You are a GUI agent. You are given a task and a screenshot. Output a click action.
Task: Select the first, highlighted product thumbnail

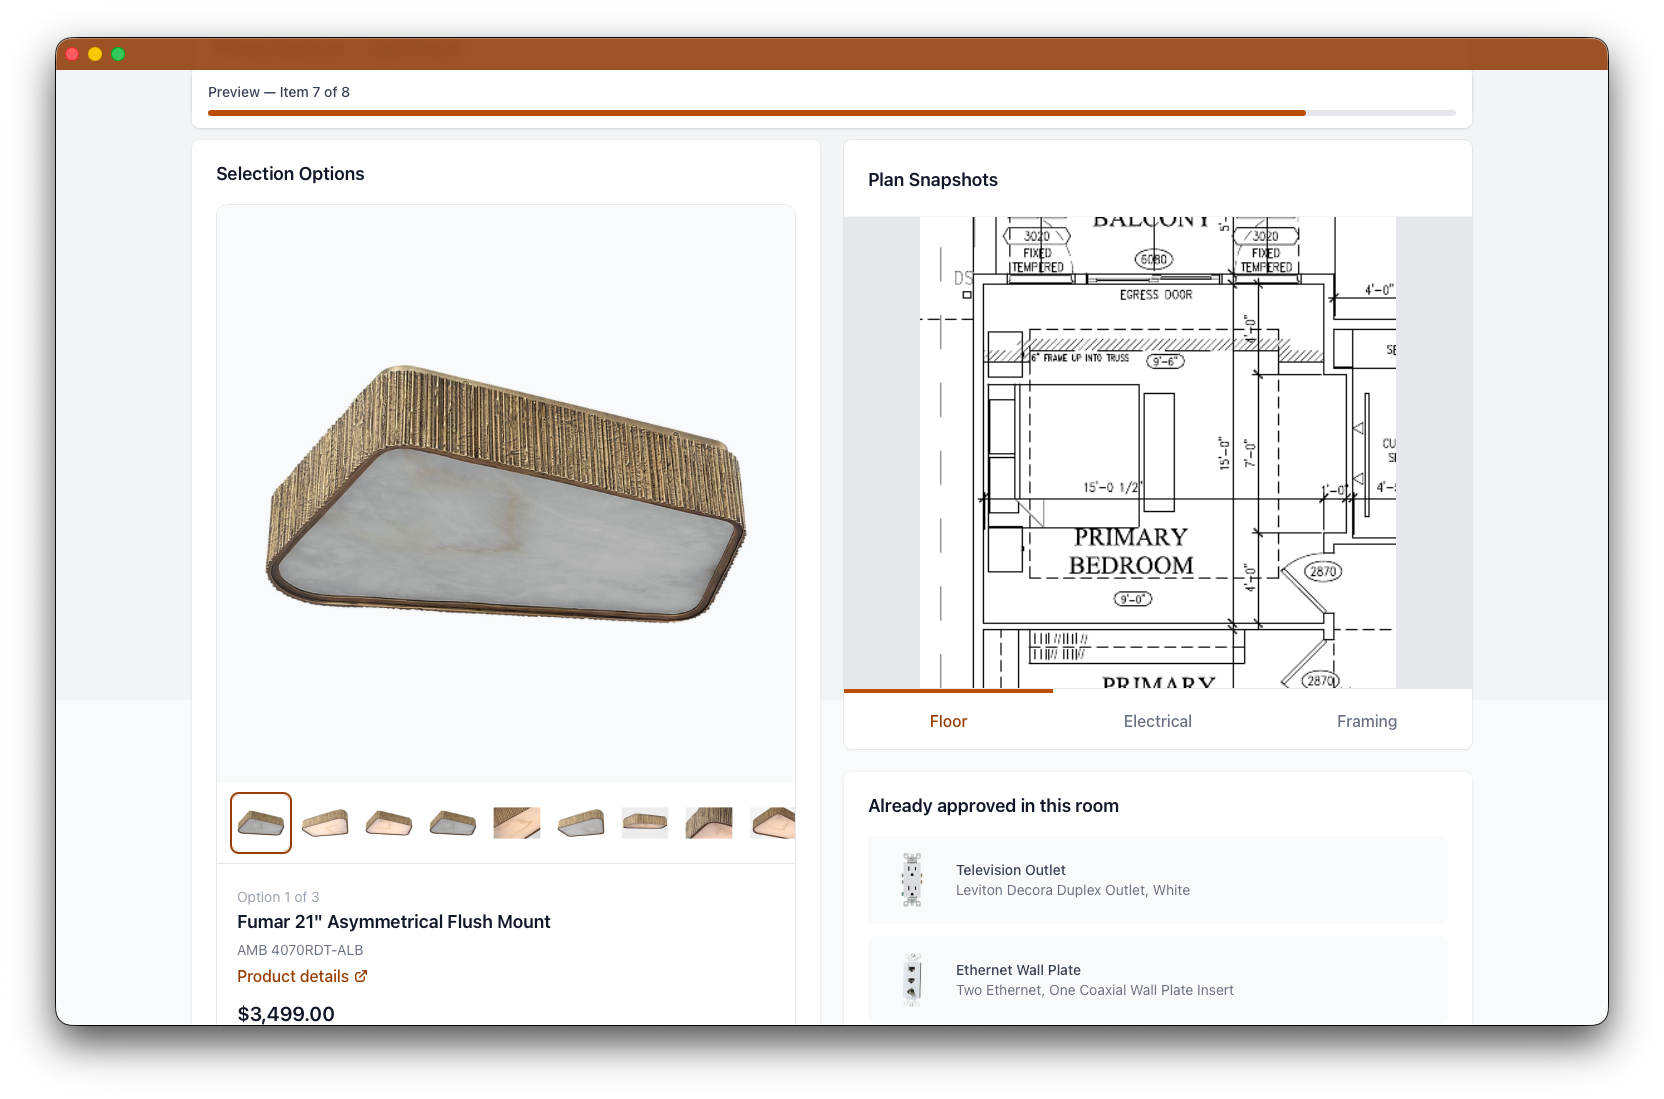pyautogui.click(x=261, y=823)
